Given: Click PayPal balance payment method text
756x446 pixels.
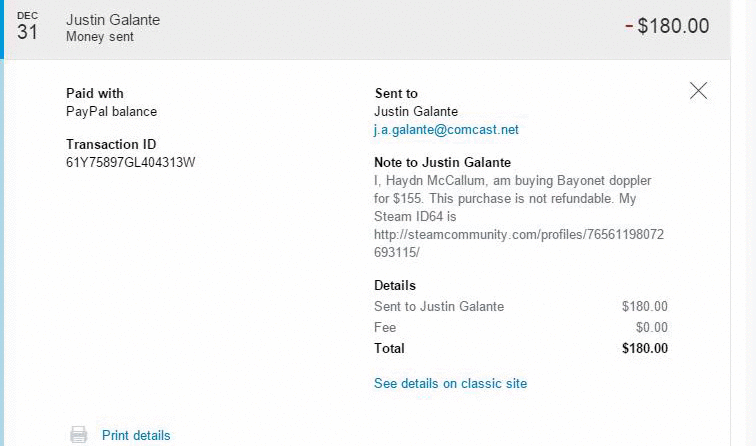Looking at the screenshot, I should click(111, 111).
